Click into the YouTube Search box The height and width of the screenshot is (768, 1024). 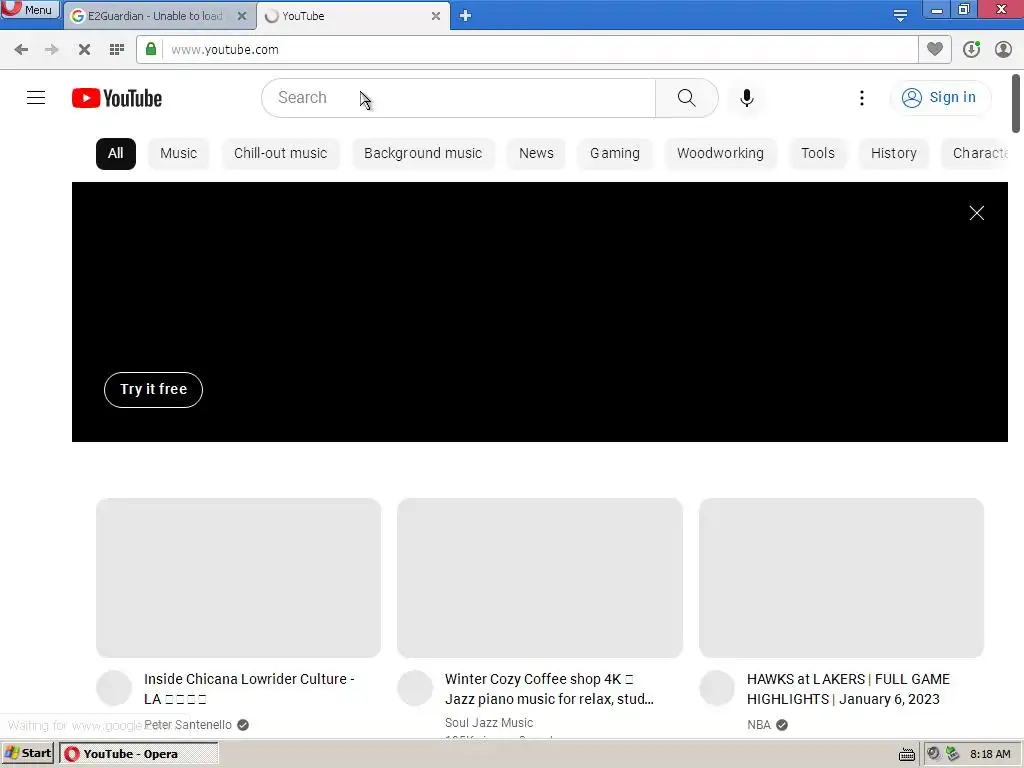tap(458, 98)
